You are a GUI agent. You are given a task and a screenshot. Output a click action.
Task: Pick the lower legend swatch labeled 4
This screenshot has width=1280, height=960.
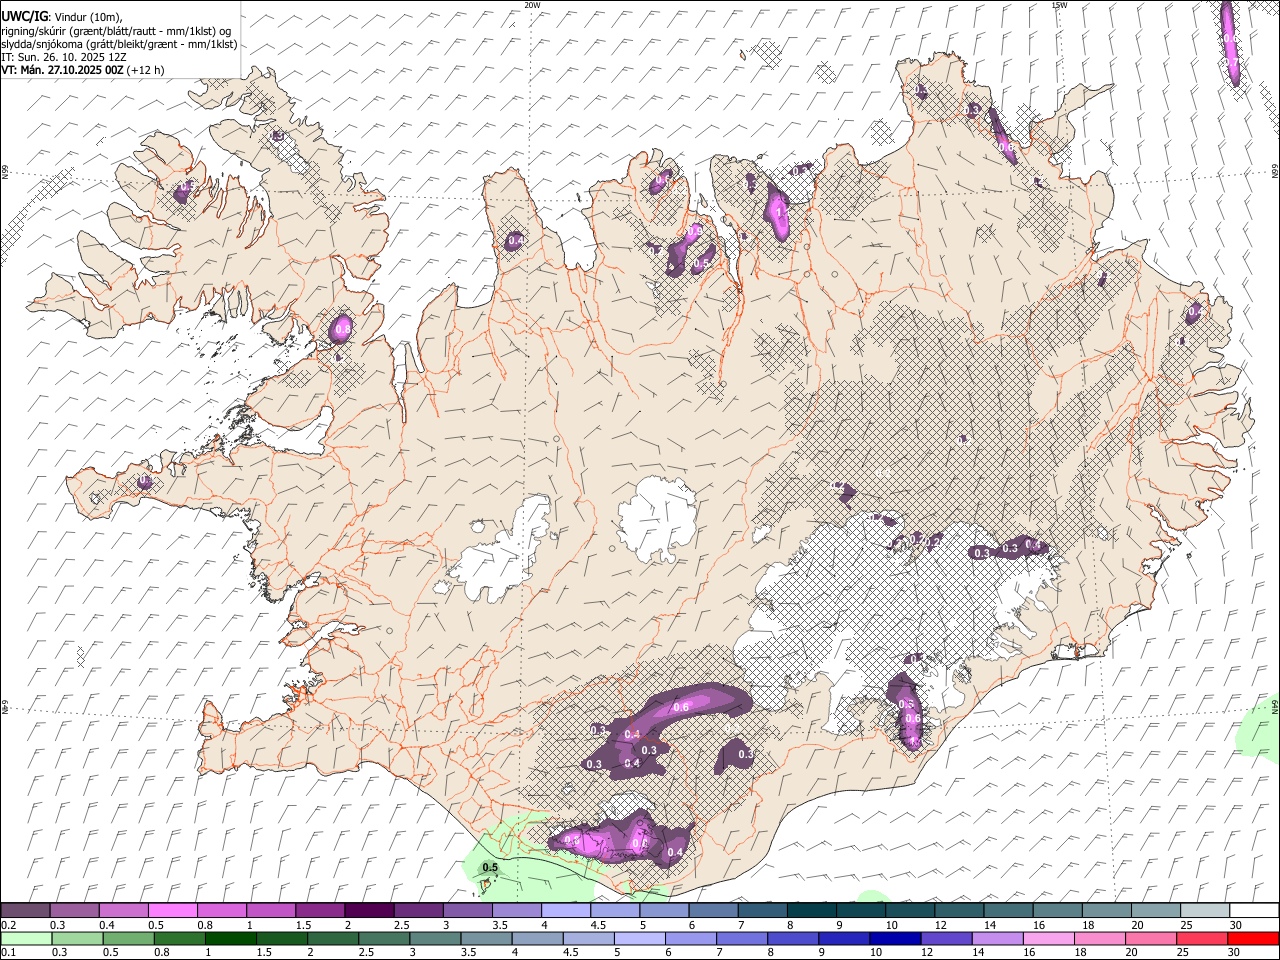point(537,939)
